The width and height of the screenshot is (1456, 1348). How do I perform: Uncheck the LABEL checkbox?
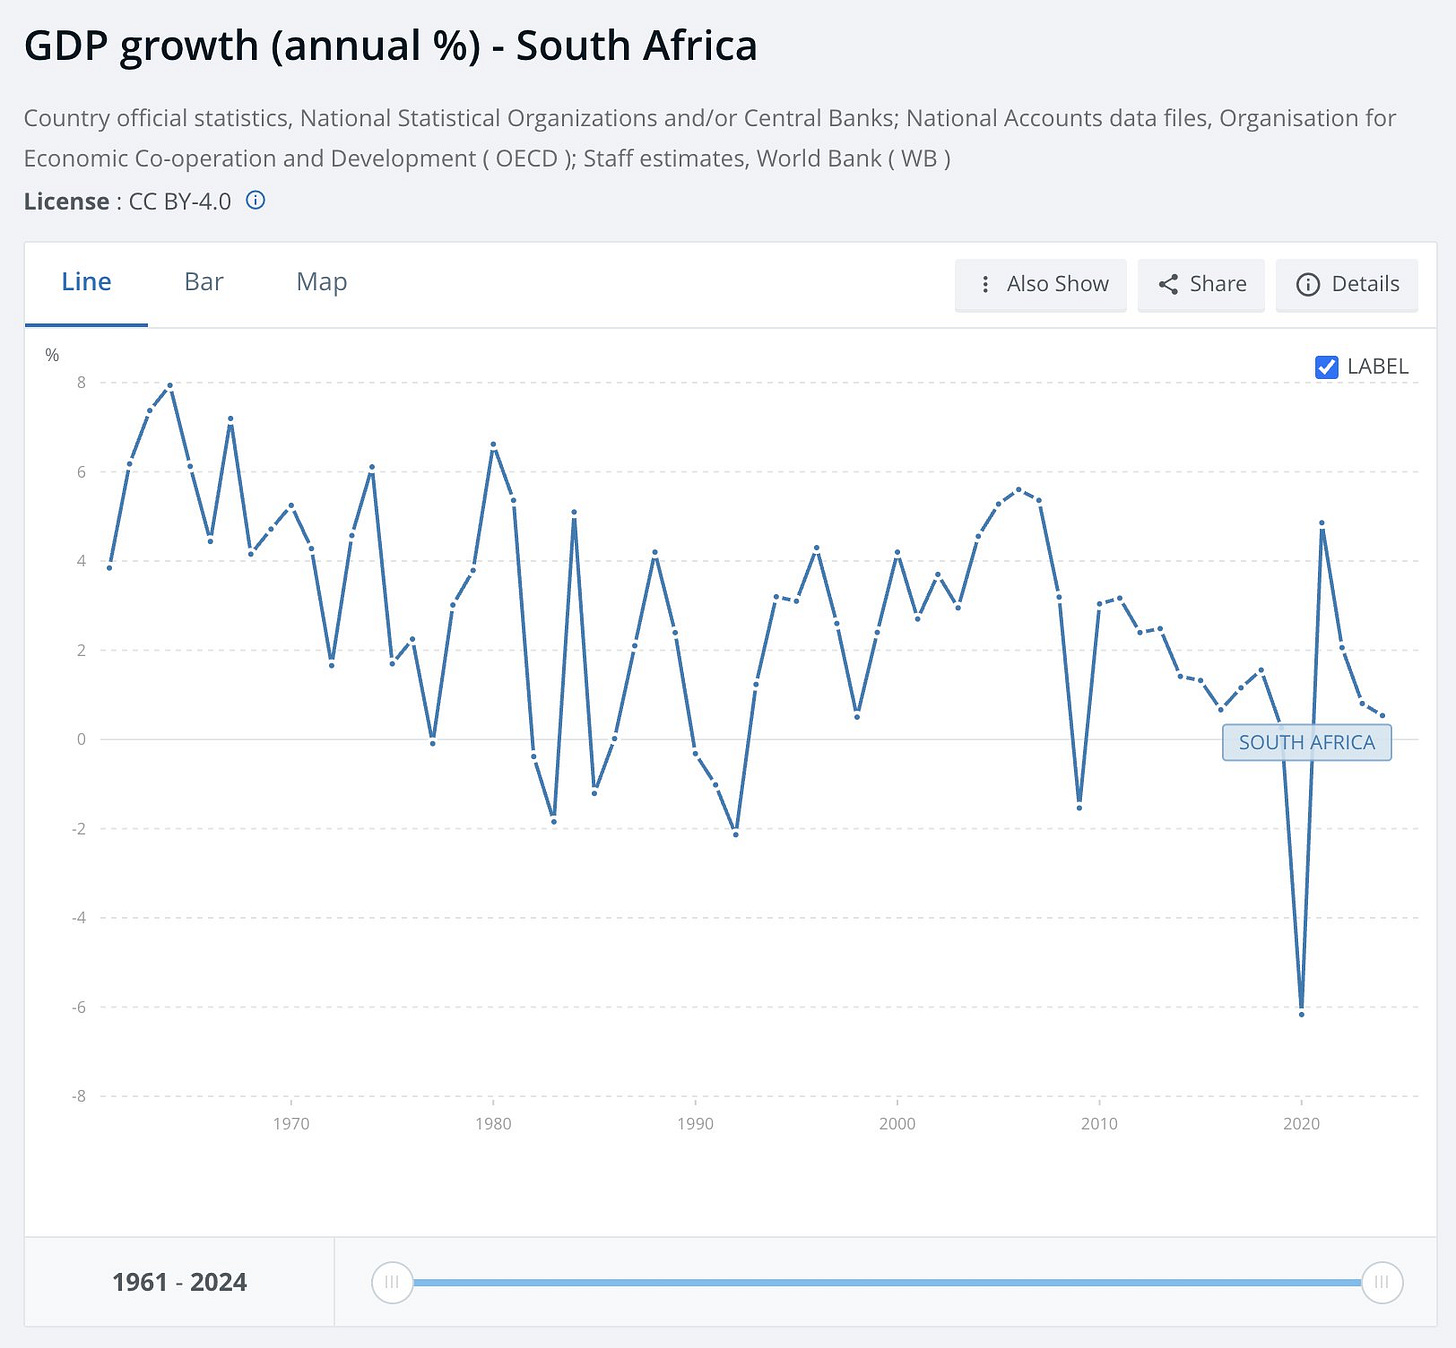coord(1327,367)
